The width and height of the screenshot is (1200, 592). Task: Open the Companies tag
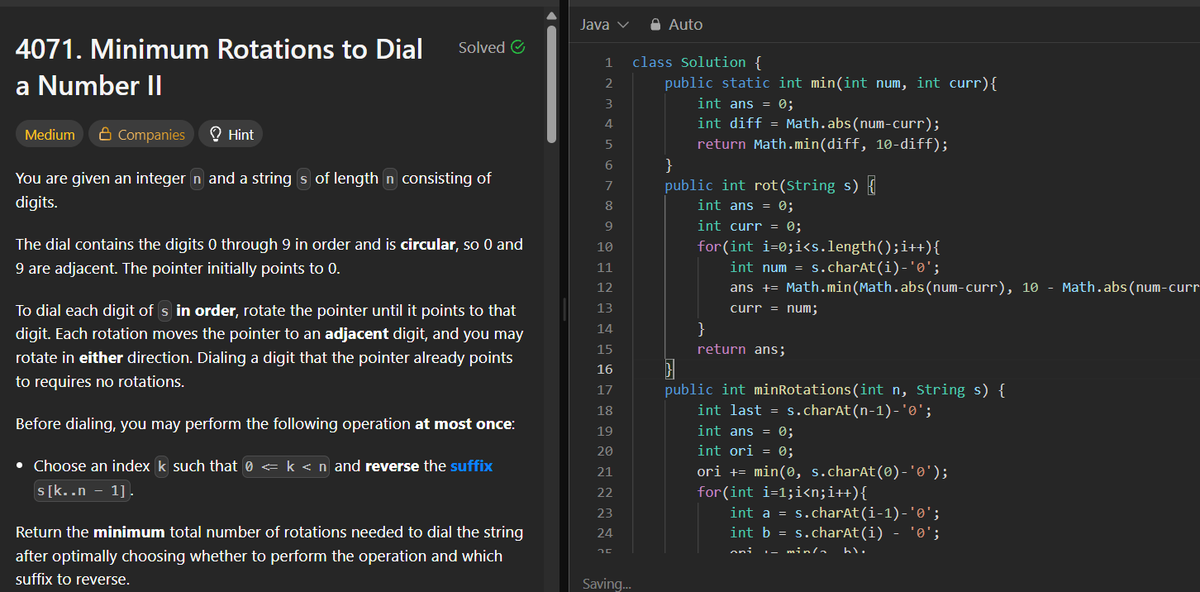click(x=140, y=134)
